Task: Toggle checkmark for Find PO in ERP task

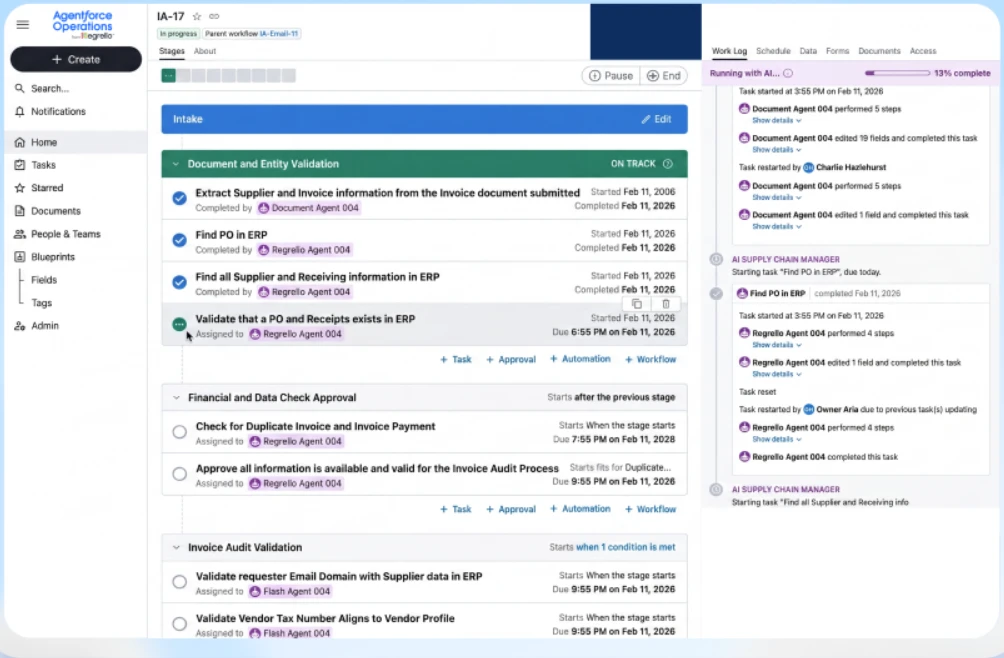Action: tap(179, 240)
